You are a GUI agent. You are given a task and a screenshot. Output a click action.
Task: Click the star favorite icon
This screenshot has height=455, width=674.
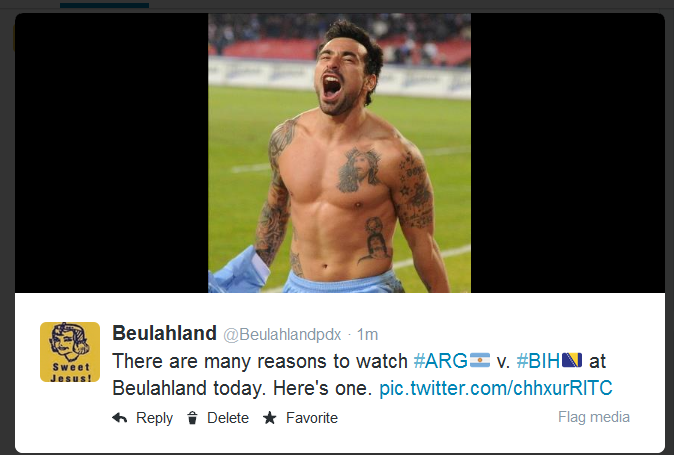tap(270, 418)
